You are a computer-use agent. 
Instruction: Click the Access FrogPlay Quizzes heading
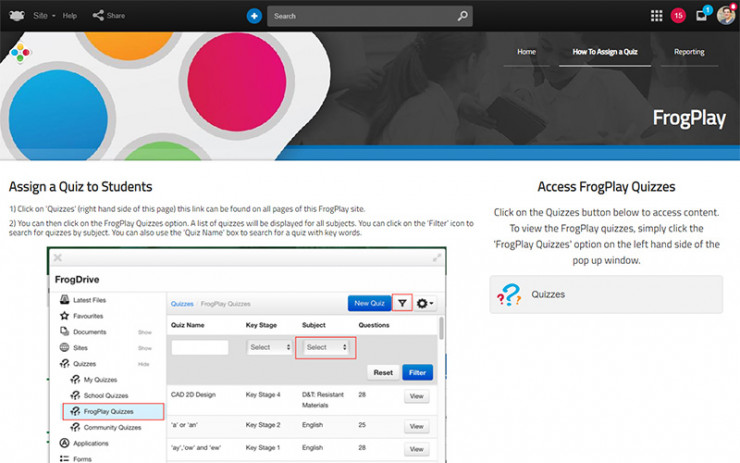click(x=606, y=187)
